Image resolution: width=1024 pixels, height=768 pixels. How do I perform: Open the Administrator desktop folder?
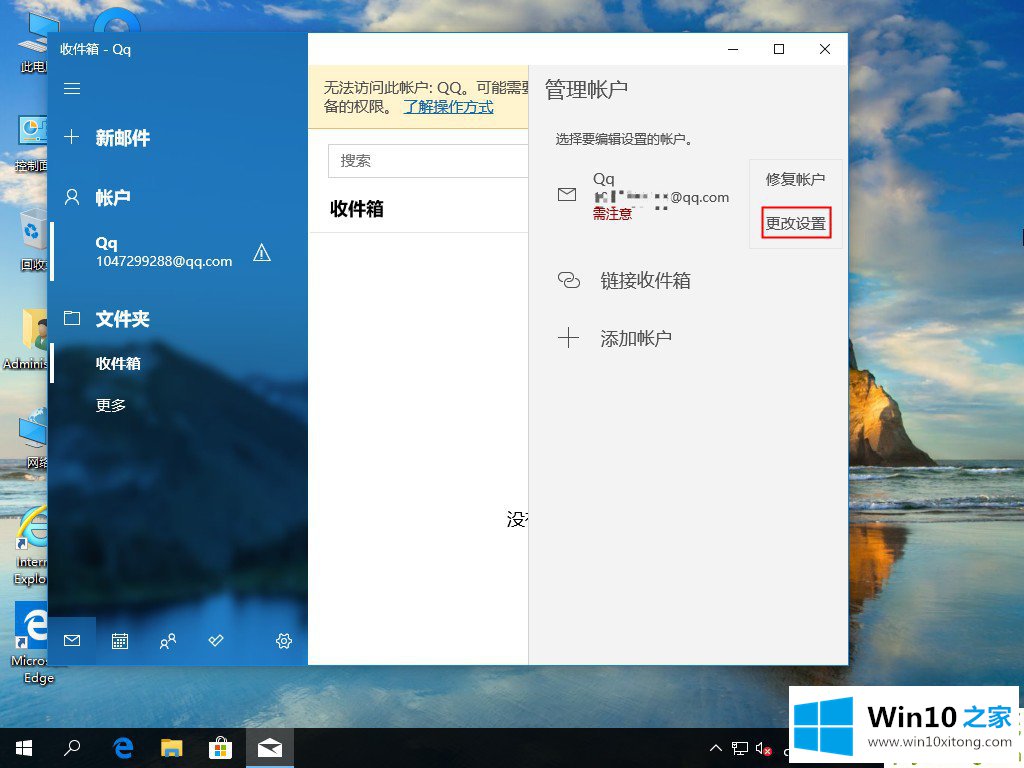[x=27, y=340]
